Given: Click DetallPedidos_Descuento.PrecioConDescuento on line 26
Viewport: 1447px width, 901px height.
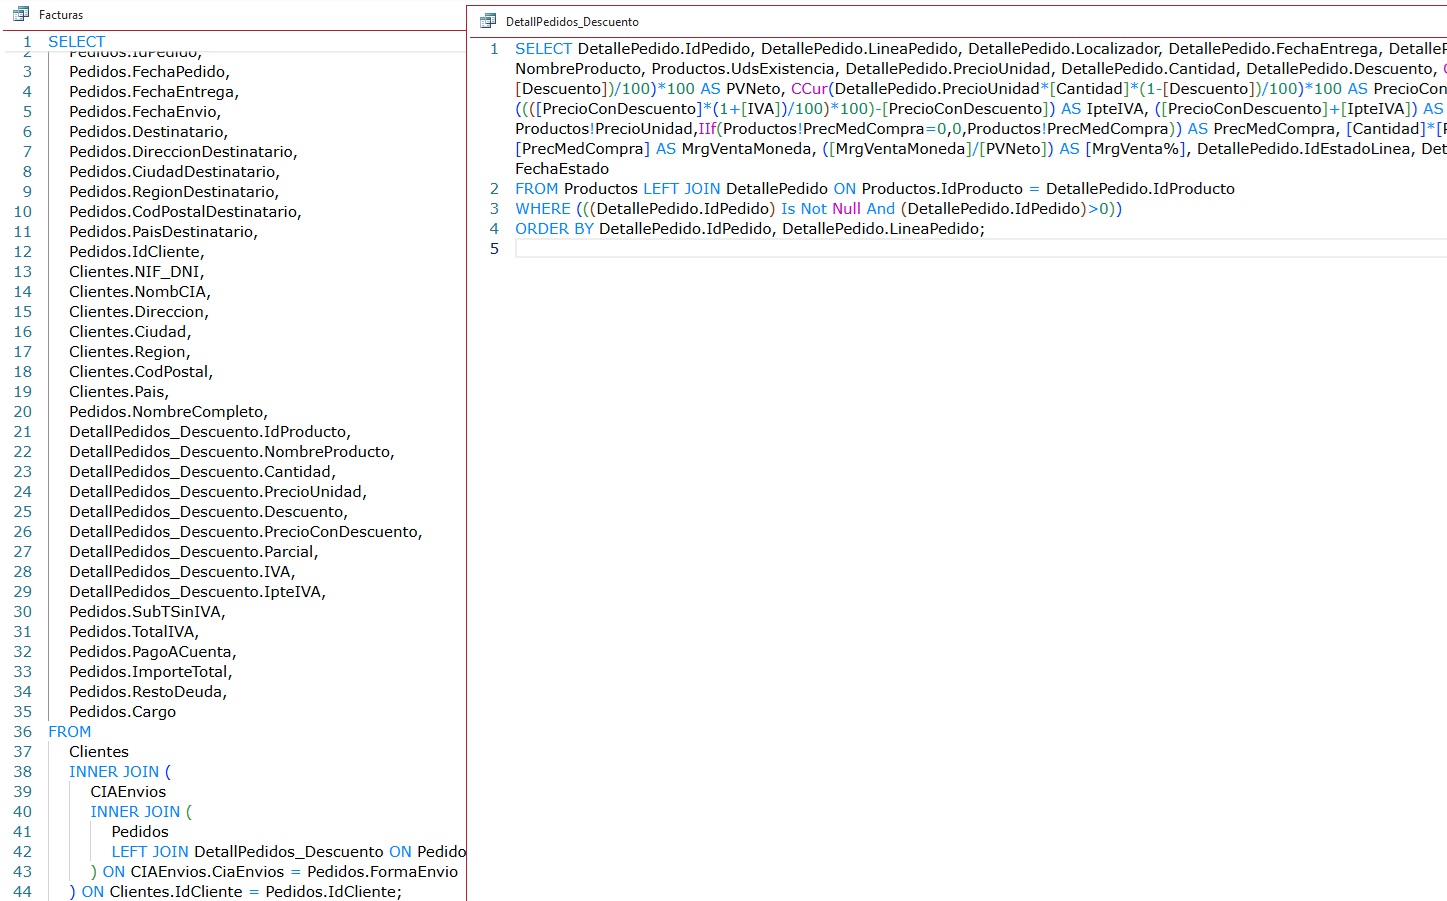Looking at the screenshot, I should click(x=246, y=531).
